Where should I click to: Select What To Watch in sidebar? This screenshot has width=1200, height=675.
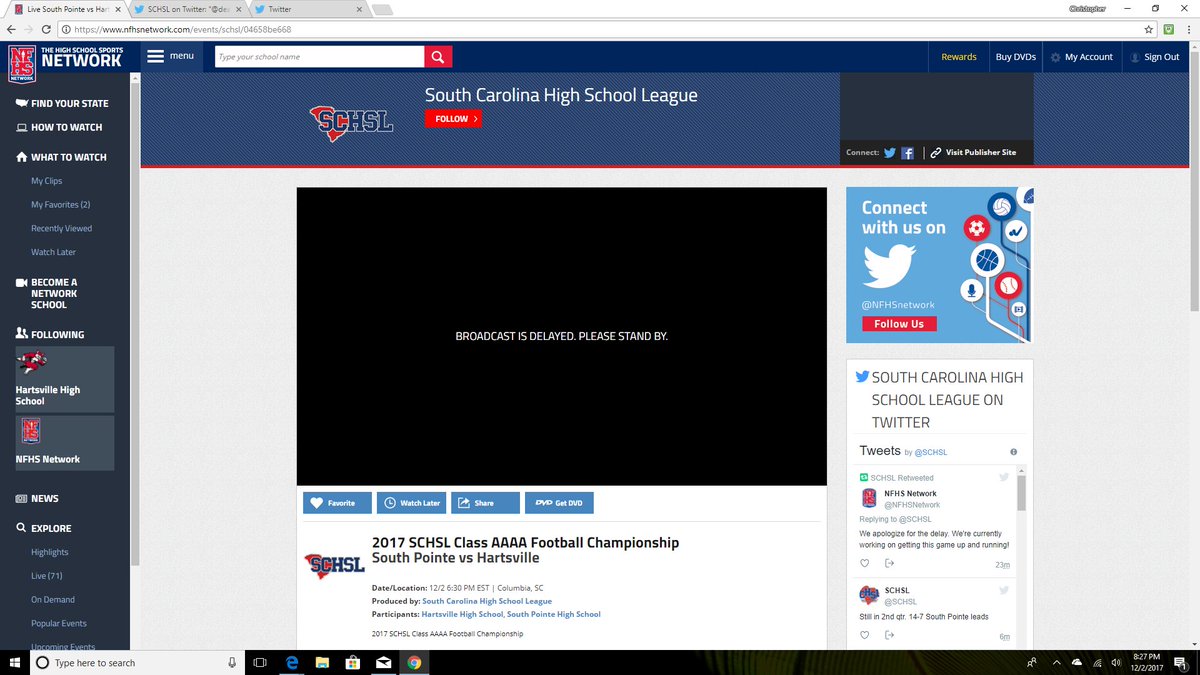61,157
